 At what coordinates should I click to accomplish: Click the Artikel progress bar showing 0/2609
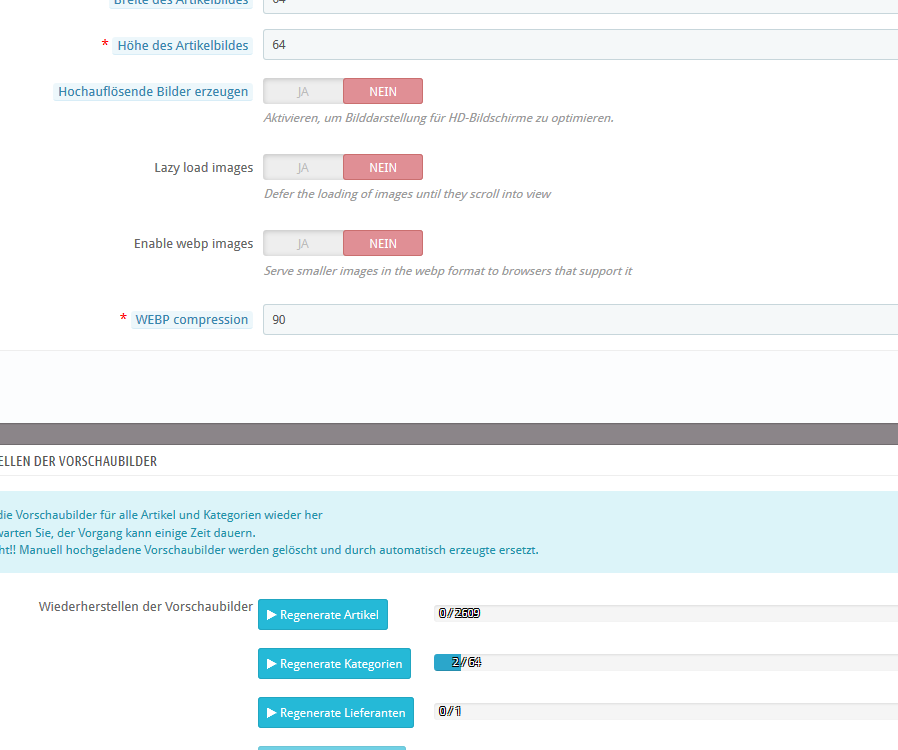tap(665, 613)
